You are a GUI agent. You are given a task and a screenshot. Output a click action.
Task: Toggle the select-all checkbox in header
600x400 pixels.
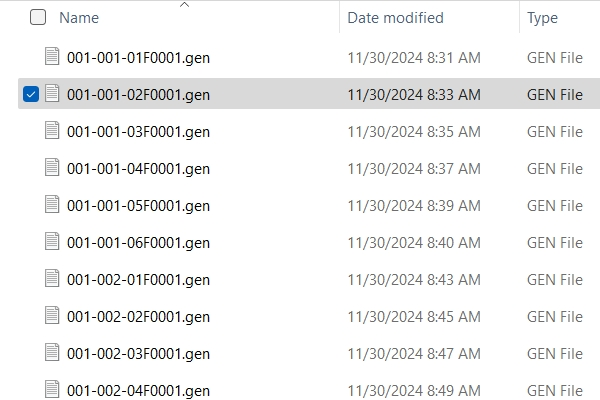38,17
